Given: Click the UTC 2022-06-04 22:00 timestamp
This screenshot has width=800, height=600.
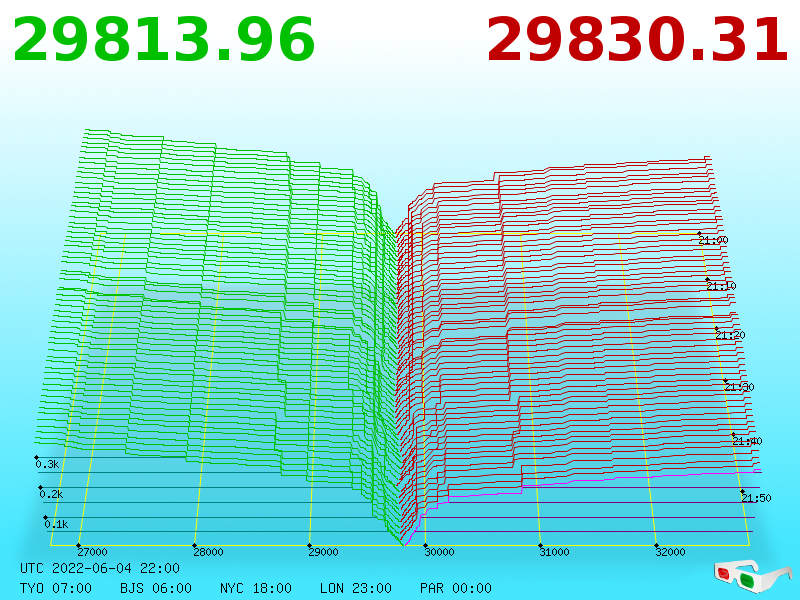Looking at the screenshot, I should coord(100,568).
